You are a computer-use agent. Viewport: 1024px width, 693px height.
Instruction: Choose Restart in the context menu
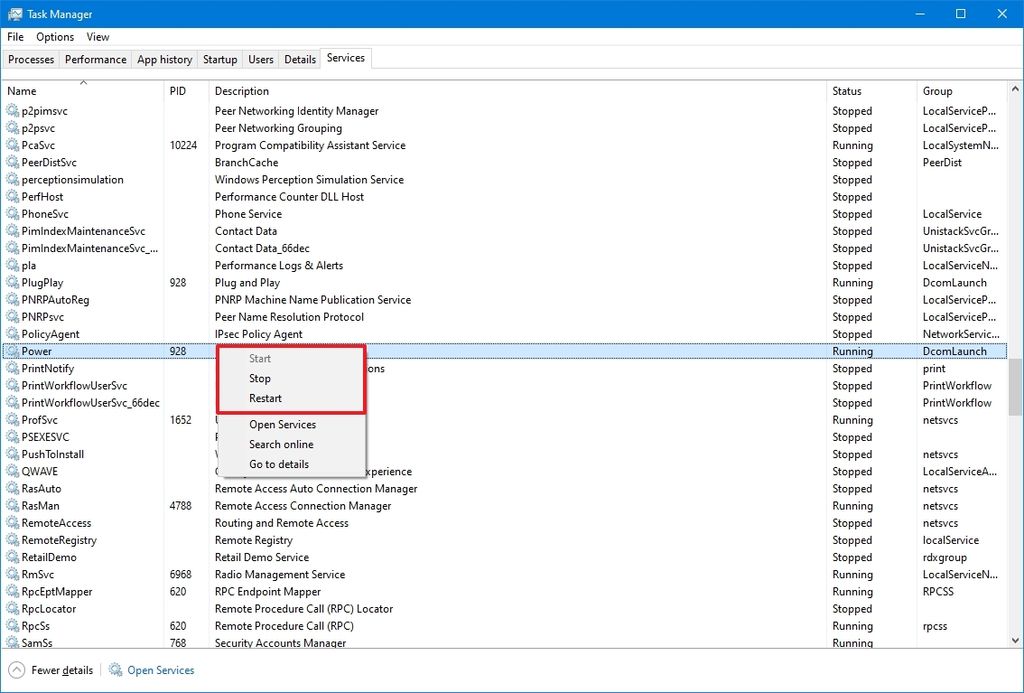(x=263, y=398)
